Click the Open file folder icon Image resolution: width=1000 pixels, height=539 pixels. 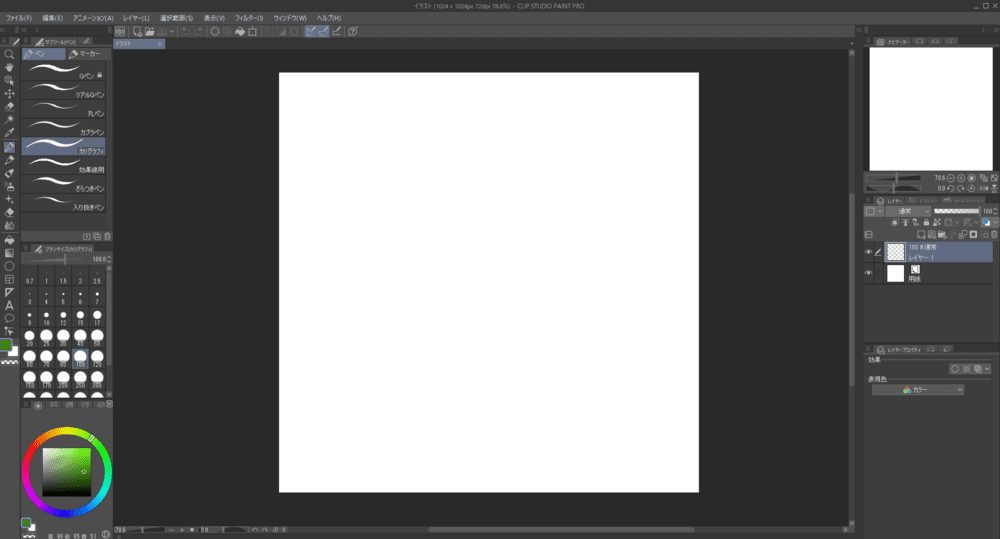click(x=149, y=31)
